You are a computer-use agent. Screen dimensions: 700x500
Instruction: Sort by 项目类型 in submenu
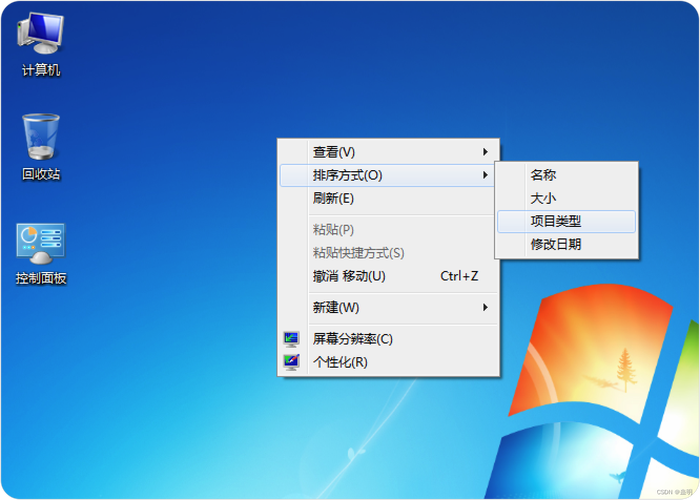[567, 221]
